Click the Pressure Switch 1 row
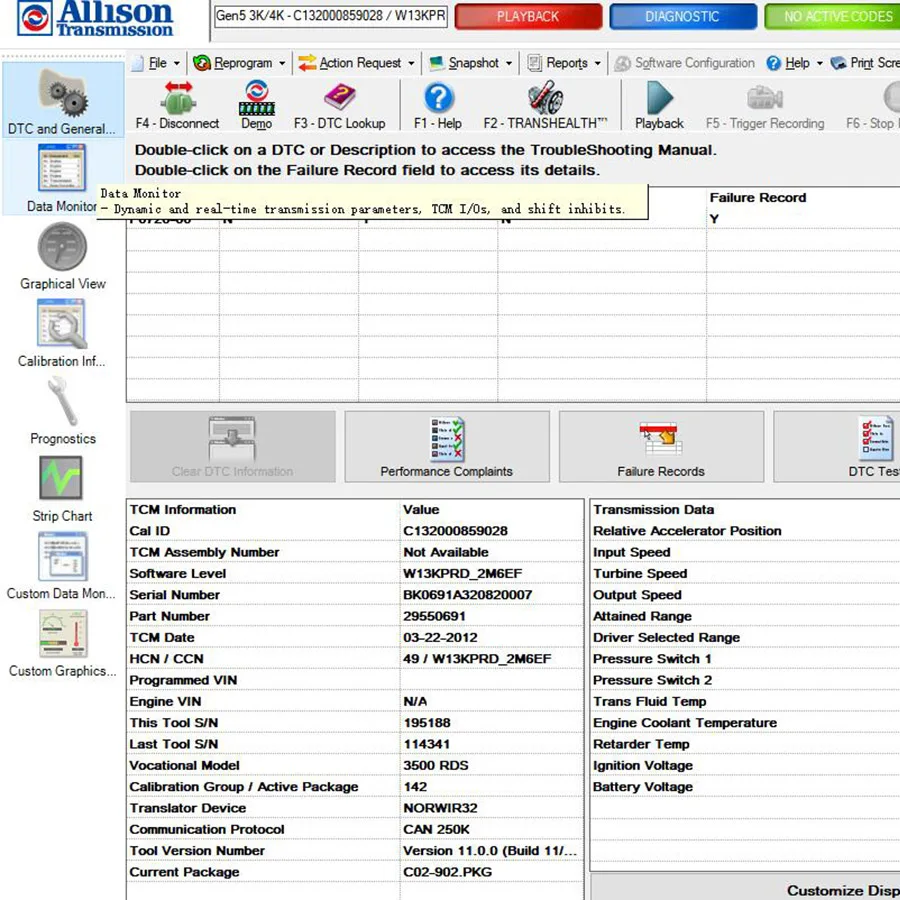 pyautogui.click(x=746, y=658)
